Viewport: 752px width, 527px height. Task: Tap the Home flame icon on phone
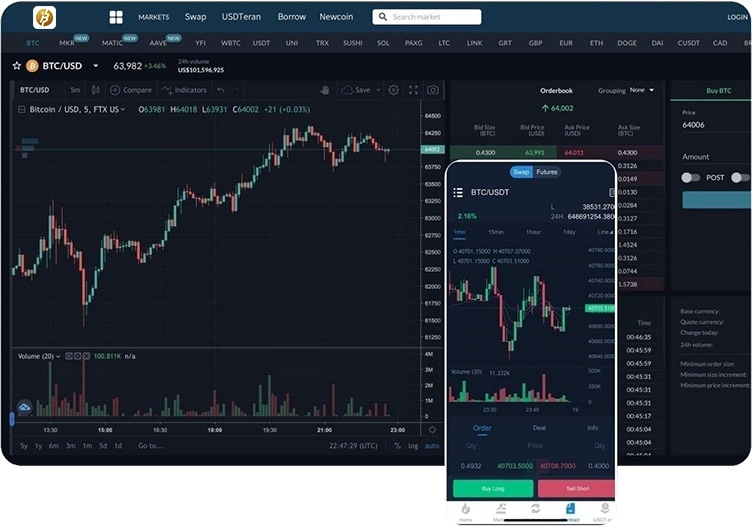point(465,508)
